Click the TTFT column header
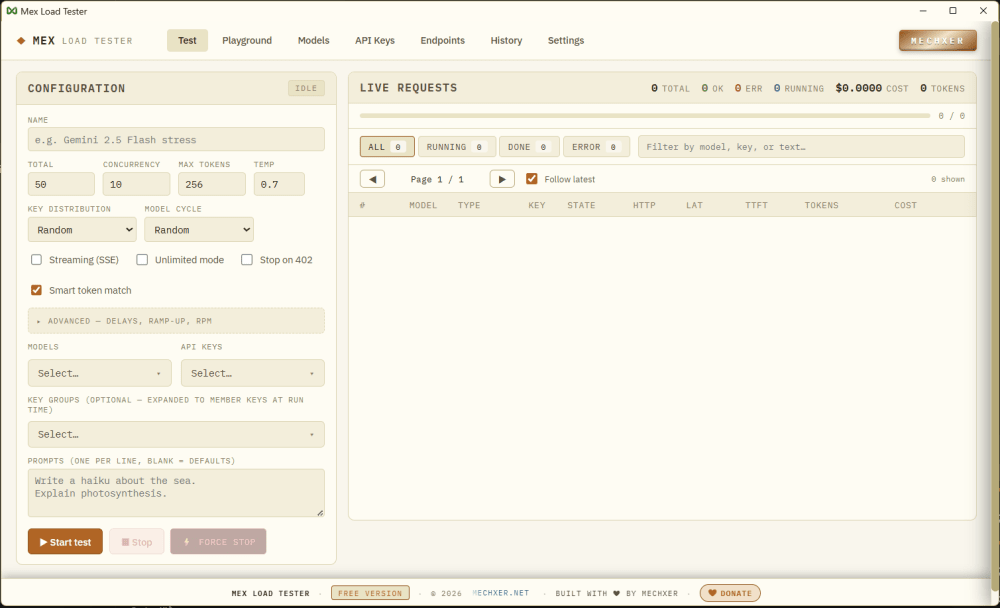The height and width of the screenshot is (608, 1000). pos(756,205)
